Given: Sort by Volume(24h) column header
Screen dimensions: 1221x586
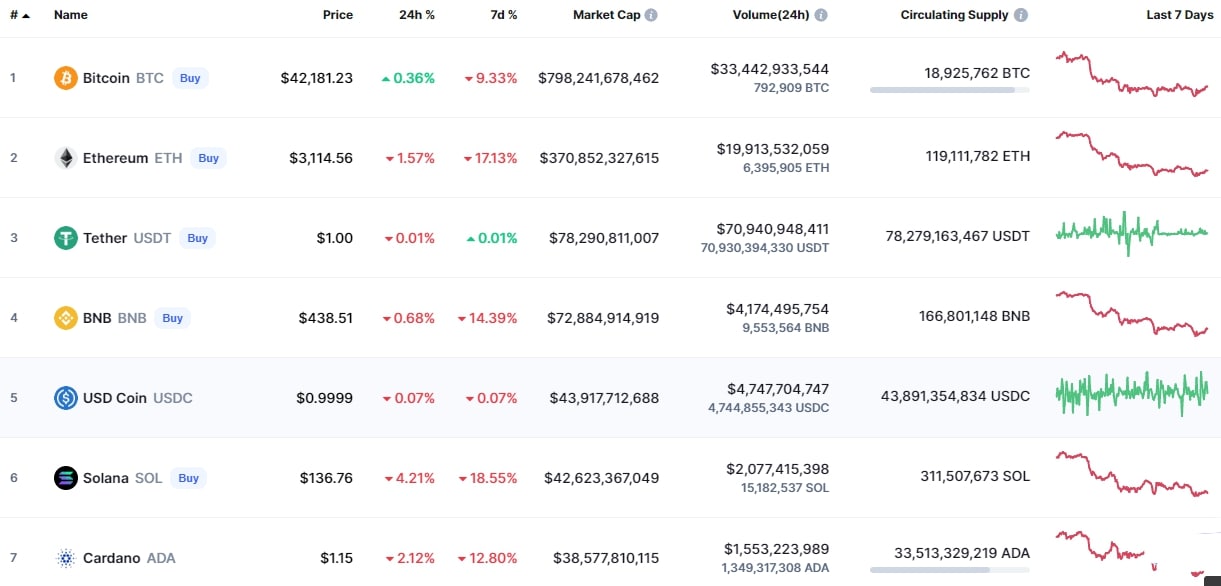Looking at the screenshot, I should 772,15.
